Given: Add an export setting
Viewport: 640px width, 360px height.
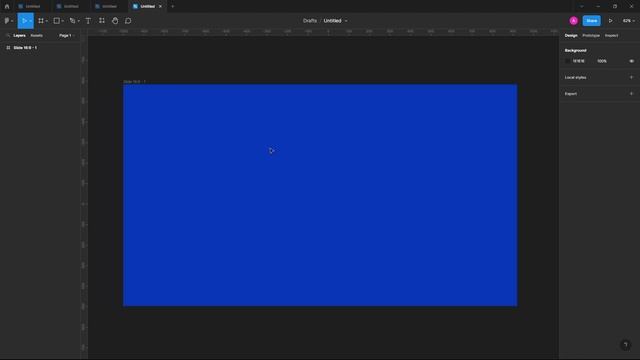Looking at the screenshot, I should [631, 94].
